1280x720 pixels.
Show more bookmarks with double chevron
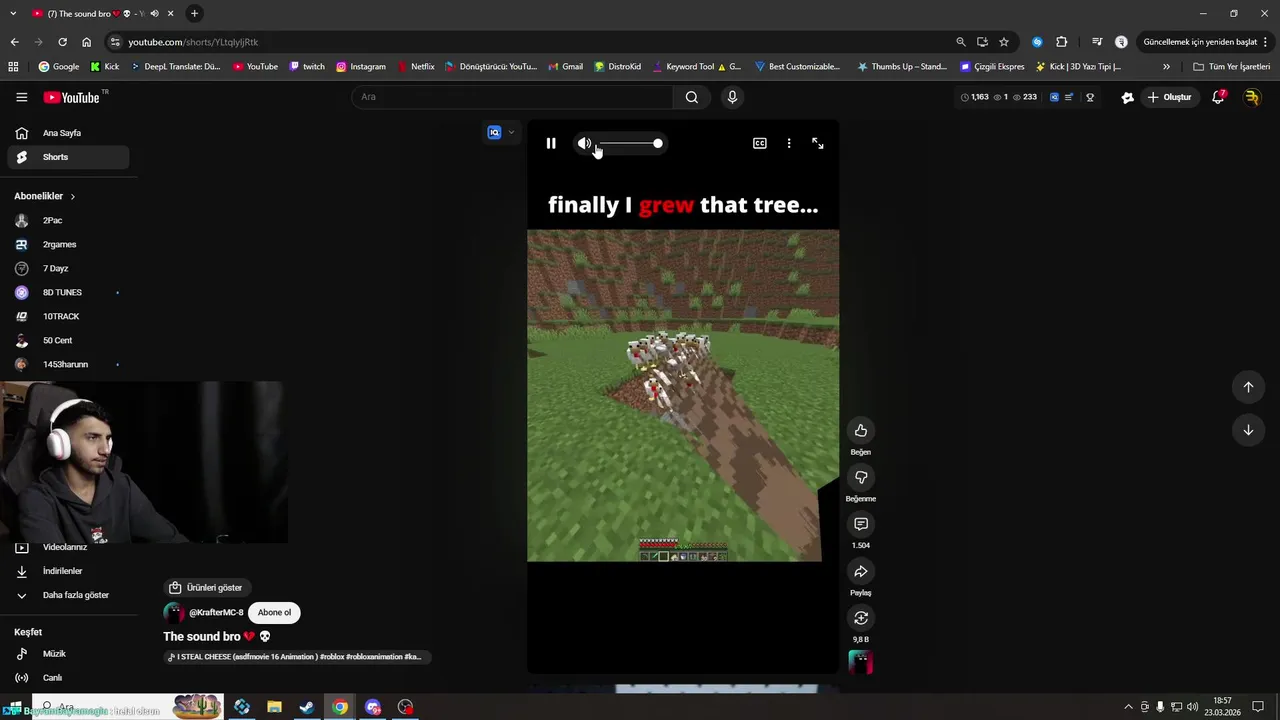(x=1166, y=67)
